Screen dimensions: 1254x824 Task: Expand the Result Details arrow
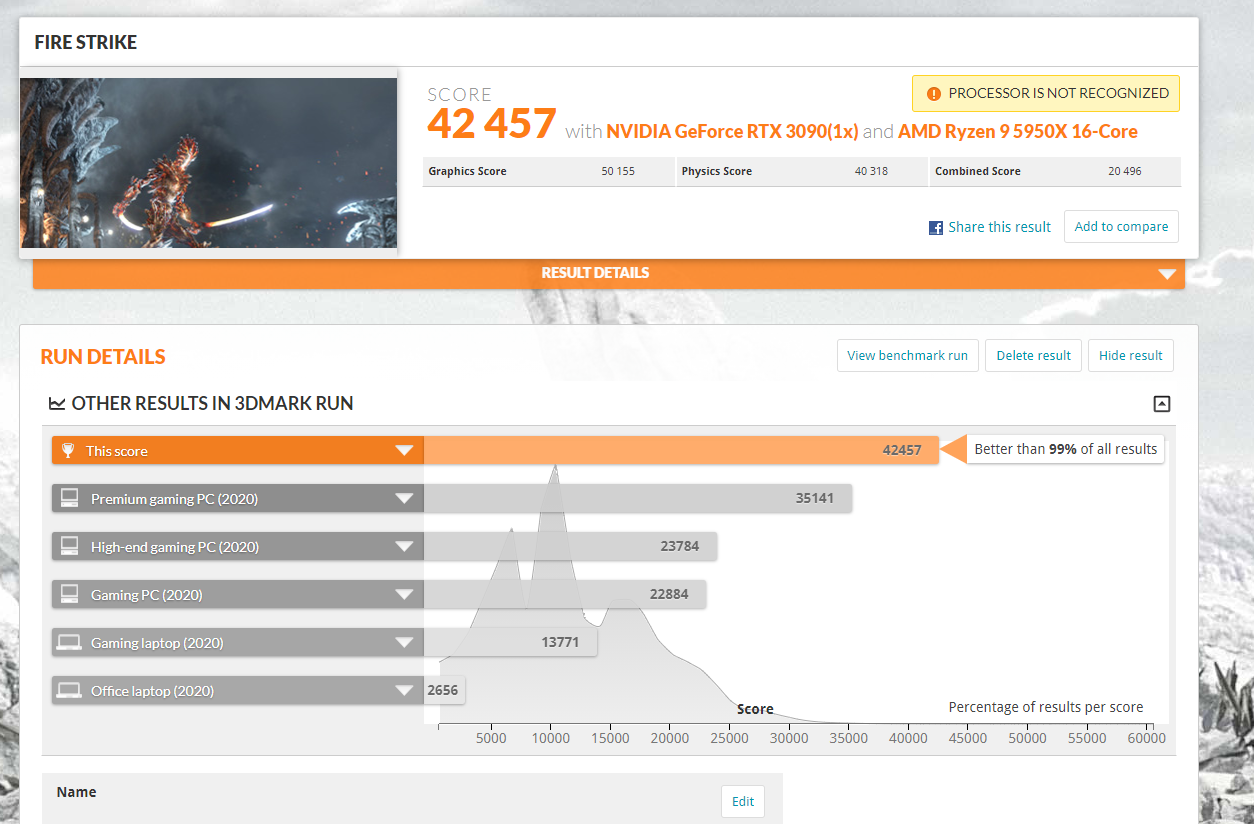click(1166, 274)
